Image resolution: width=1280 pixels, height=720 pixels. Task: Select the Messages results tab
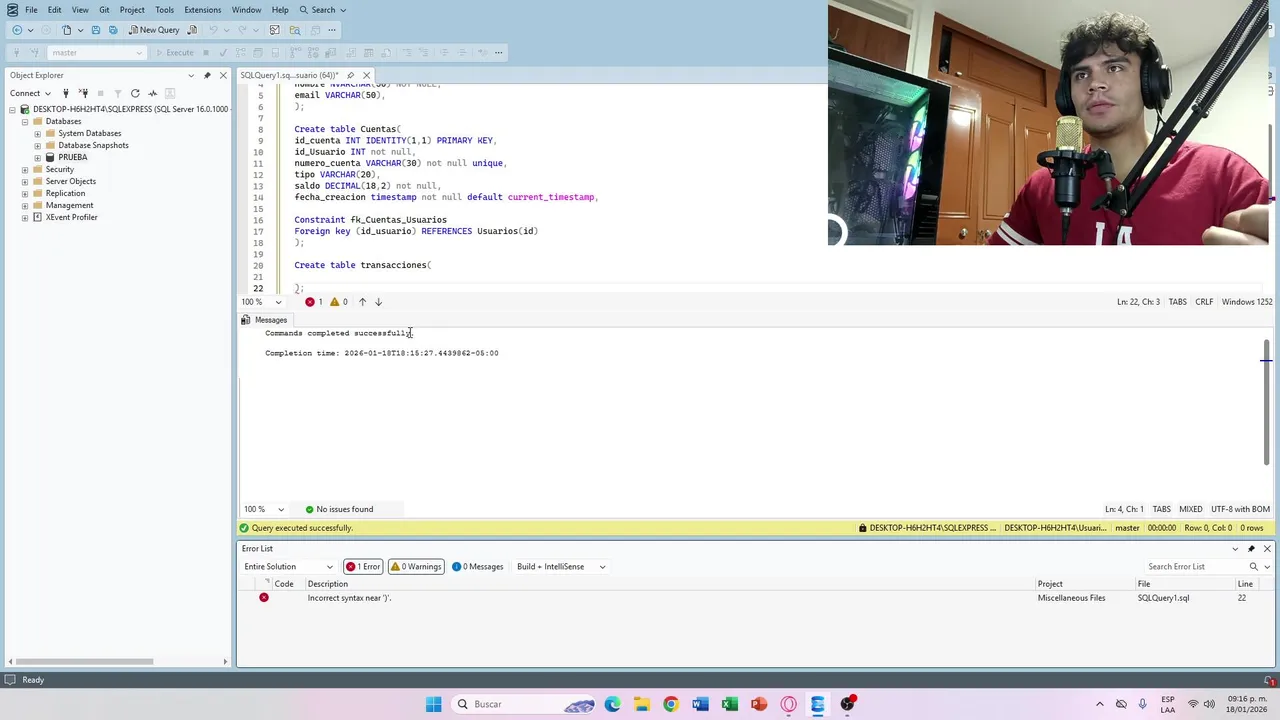pyautogui.click(x=264, y=320)
